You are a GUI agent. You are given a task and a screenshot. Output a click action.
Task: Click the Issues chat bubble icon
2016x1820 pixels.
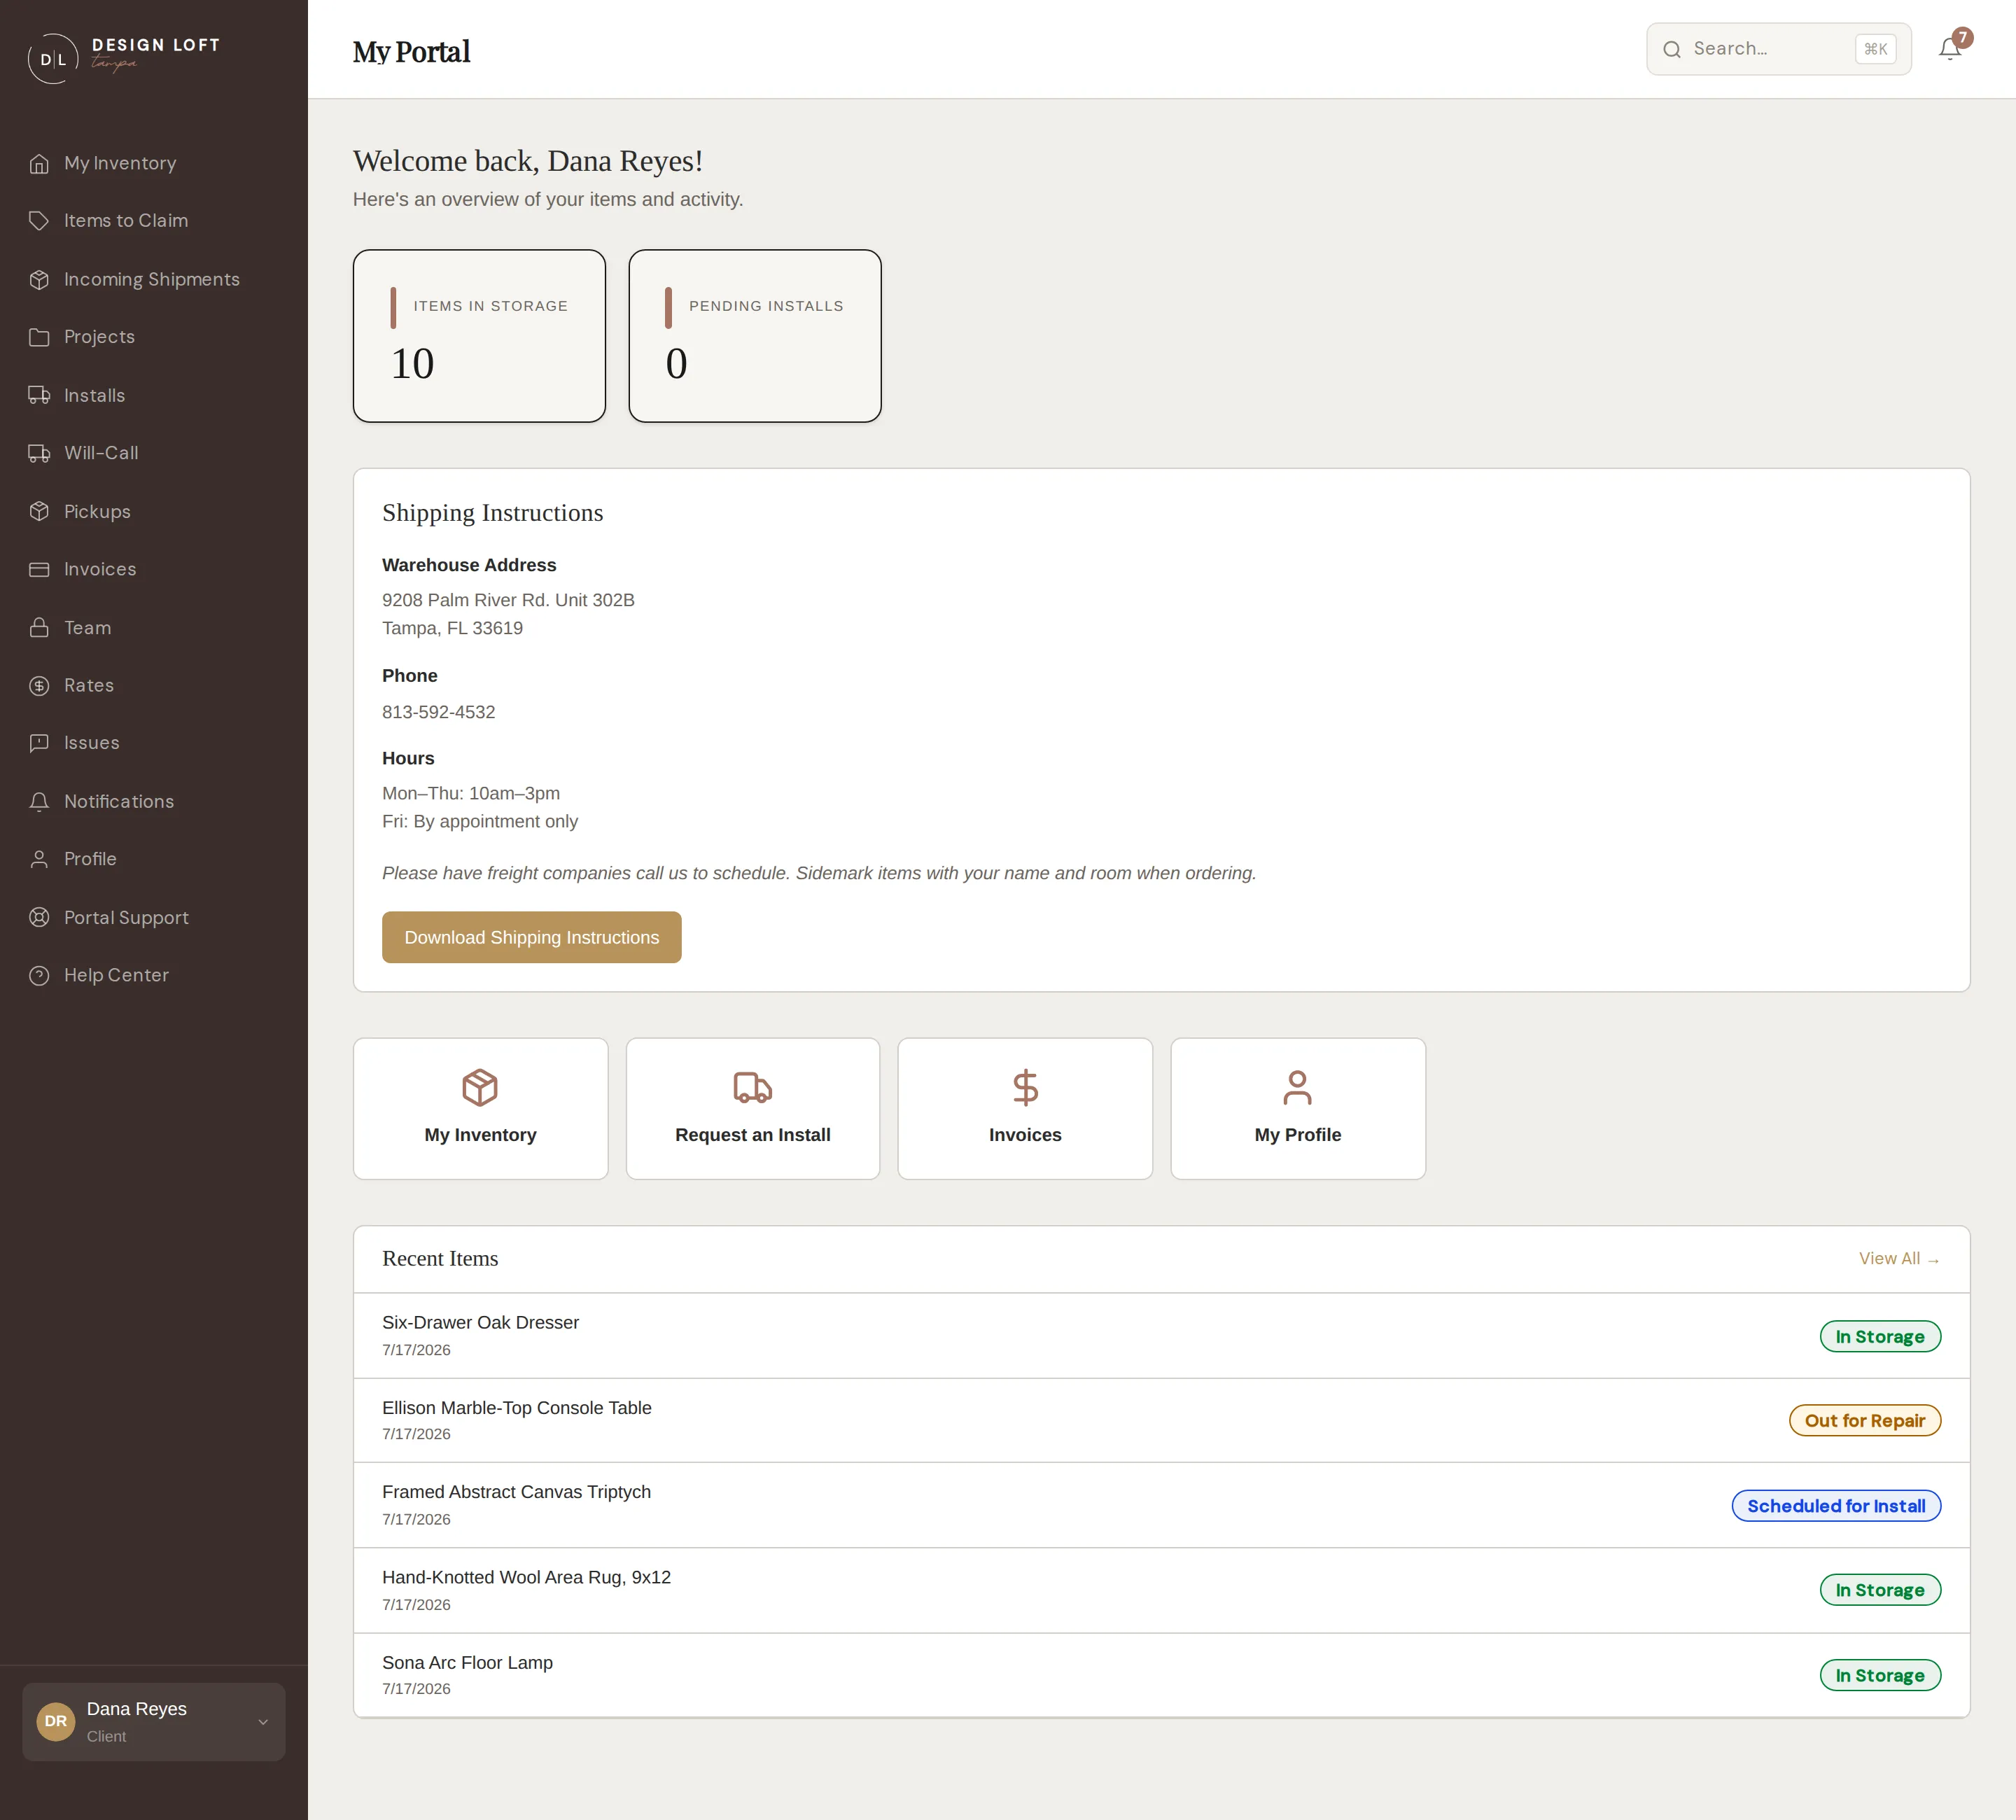click(39, 743)
